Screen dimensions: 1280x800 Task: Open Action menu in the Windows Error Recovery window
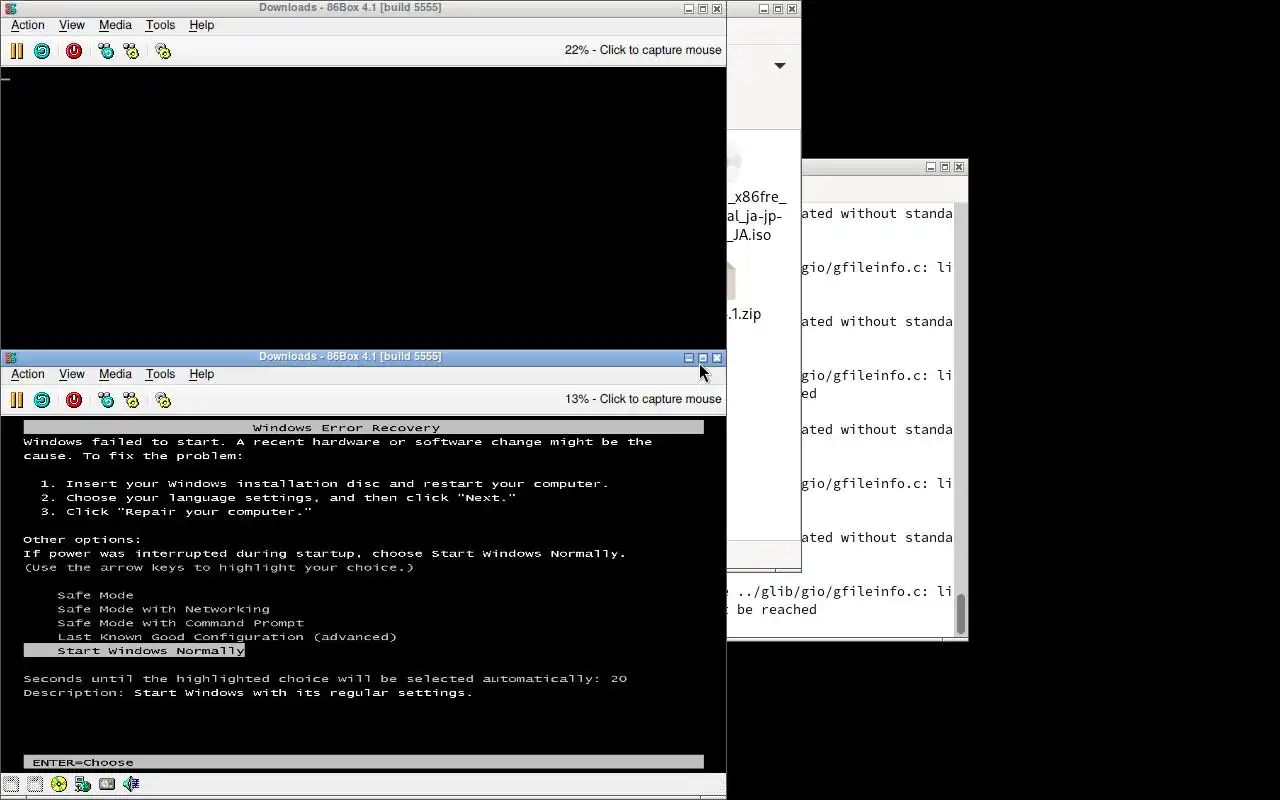point(28,374)
